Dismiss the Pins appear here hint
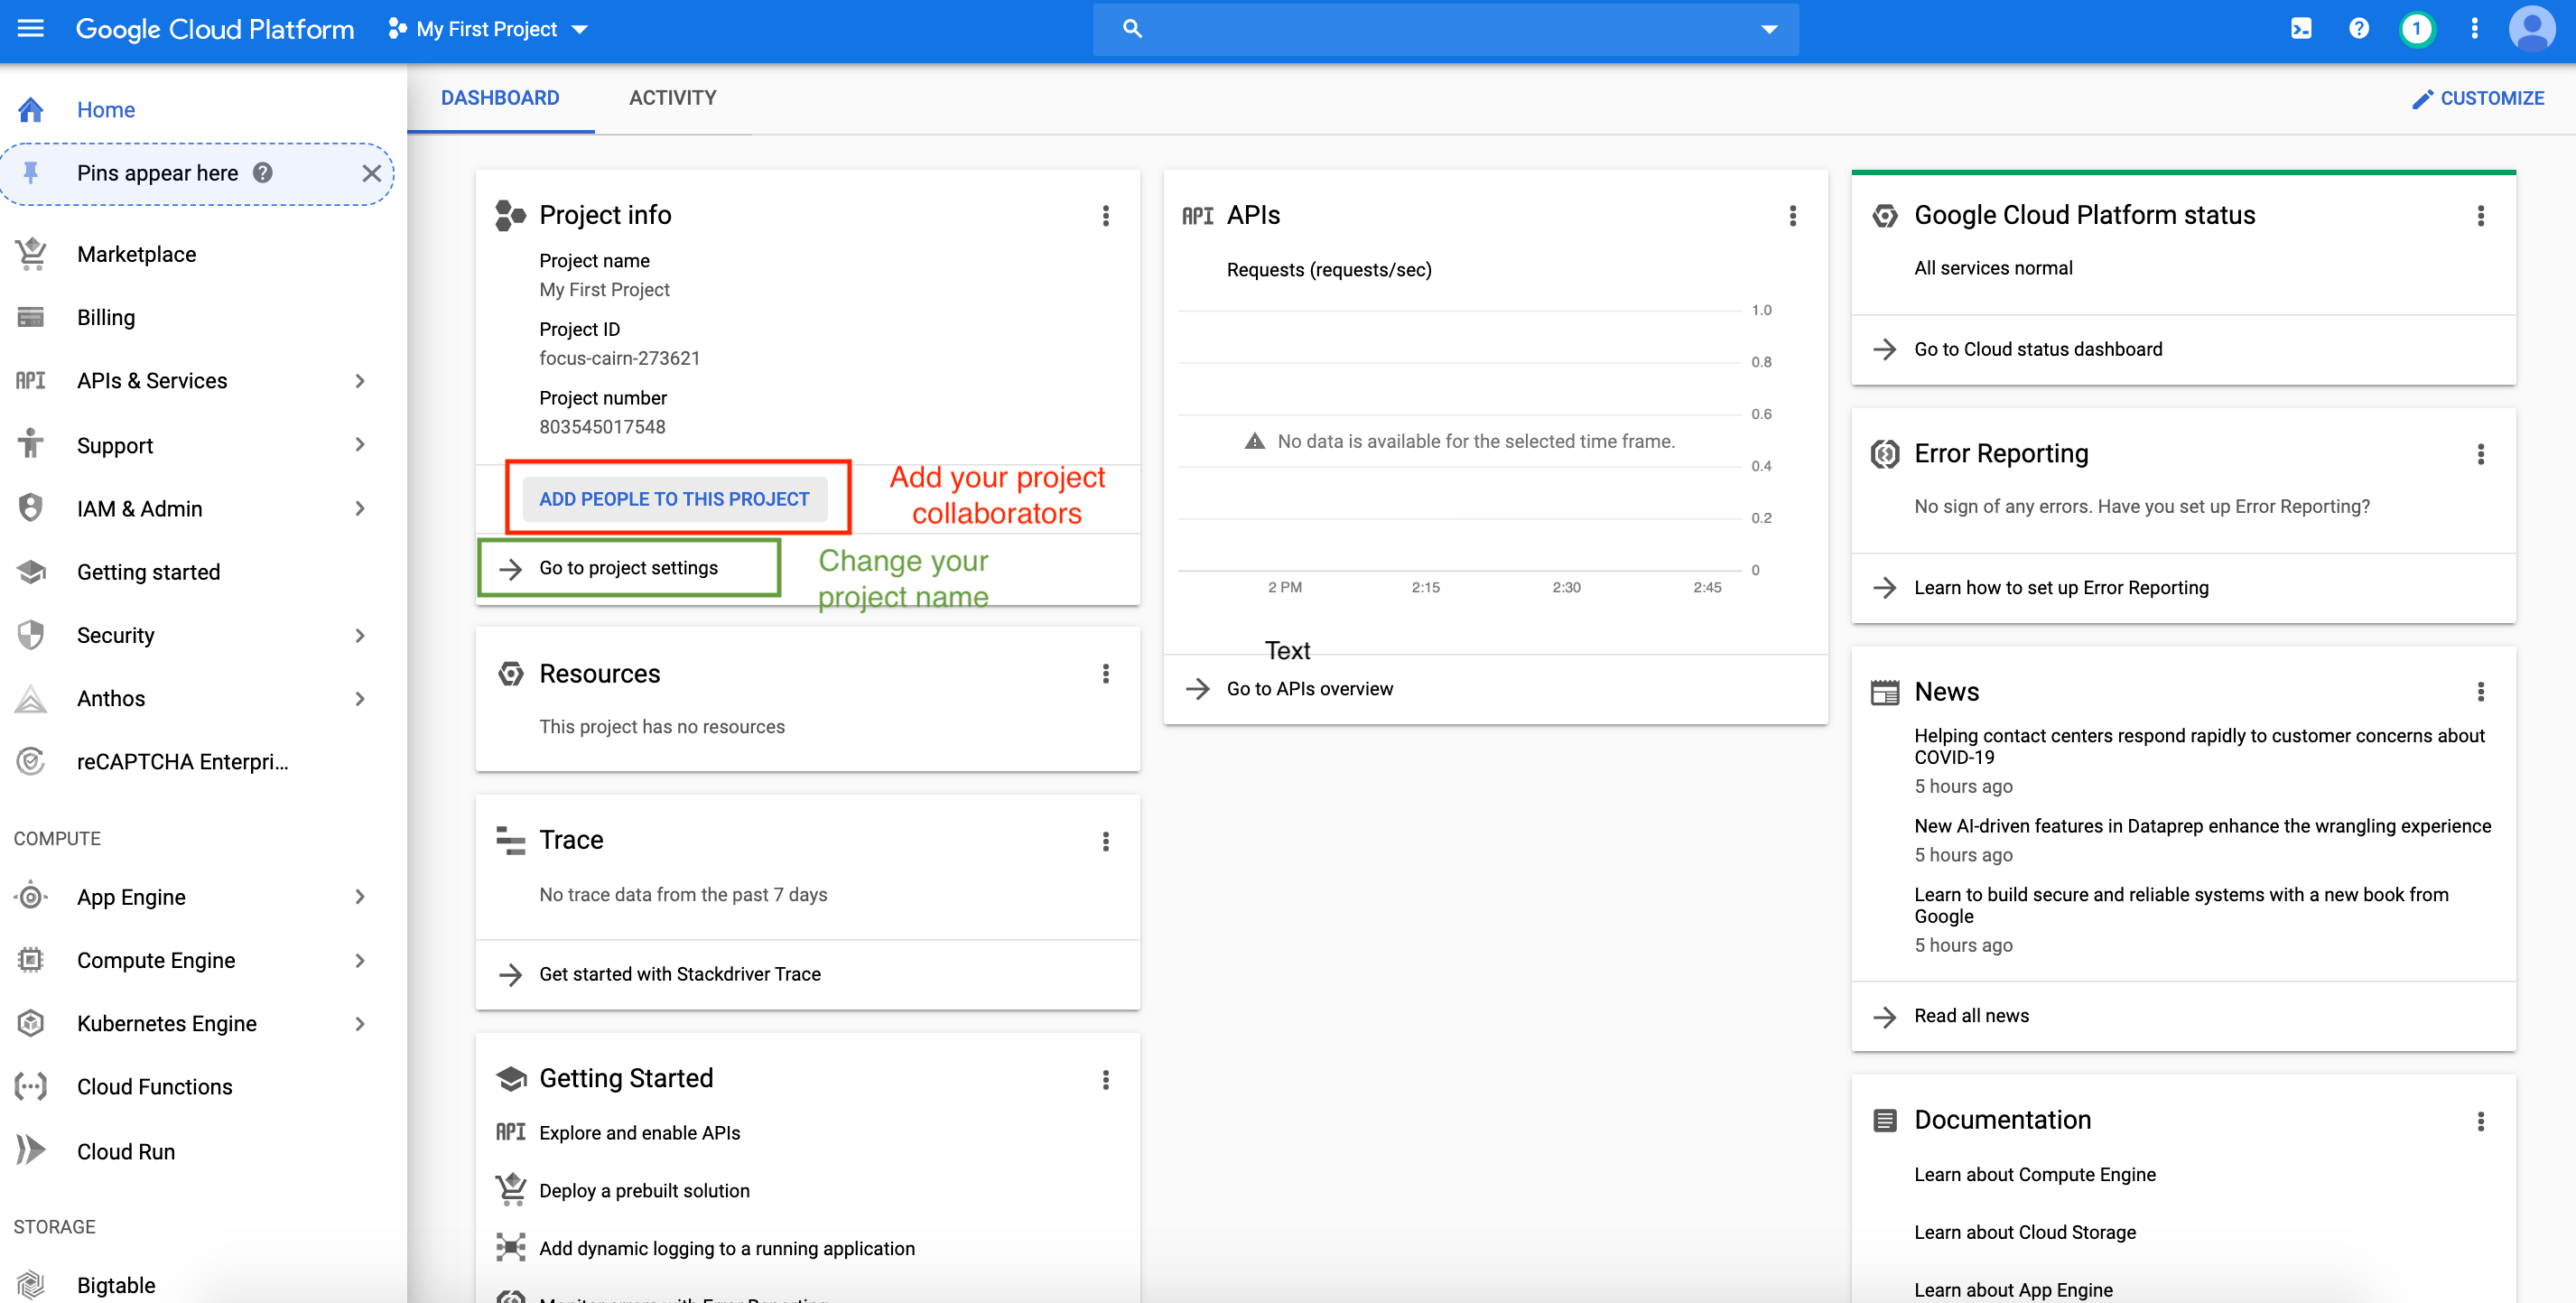Viewport: 2576px width, 1303px height. coord(371,173)
